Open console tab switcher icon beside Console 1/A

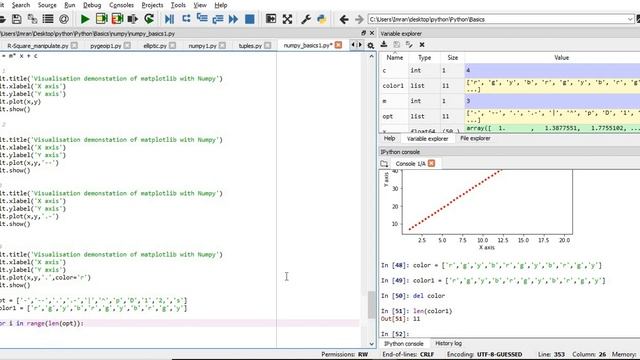pyautogui.click(x=384, y=164)
